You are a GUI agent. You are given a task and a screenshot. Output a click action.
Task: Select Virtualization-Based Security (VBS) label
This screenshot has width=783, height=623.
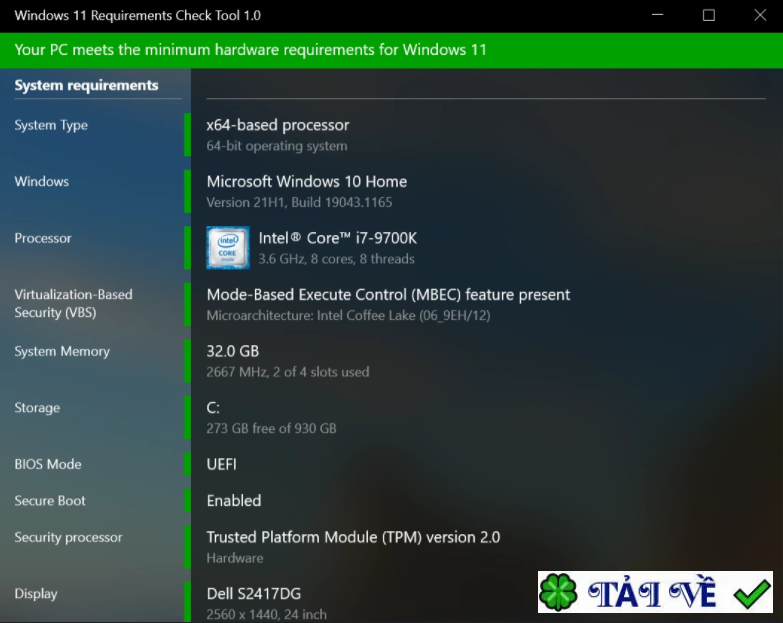(x=73, y=304)
